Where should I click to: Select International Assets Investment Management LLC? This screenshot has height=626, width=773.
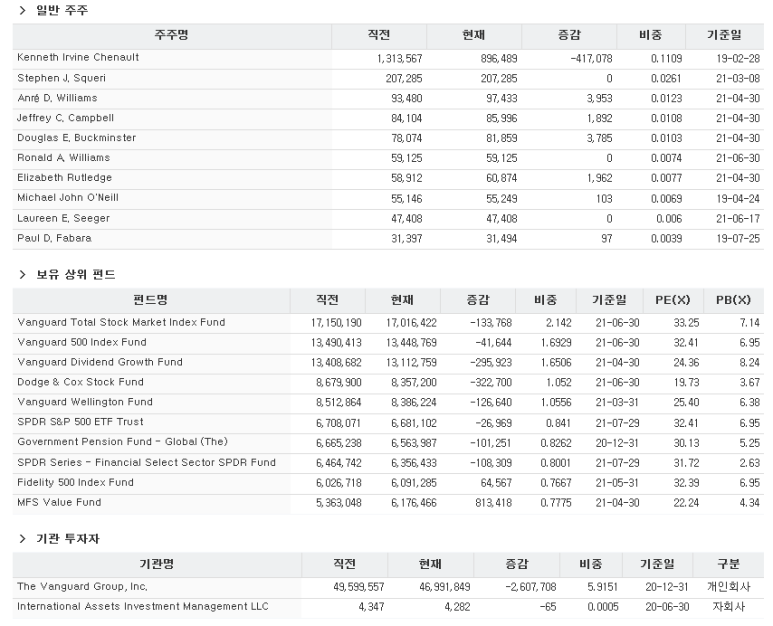(143, 606)
